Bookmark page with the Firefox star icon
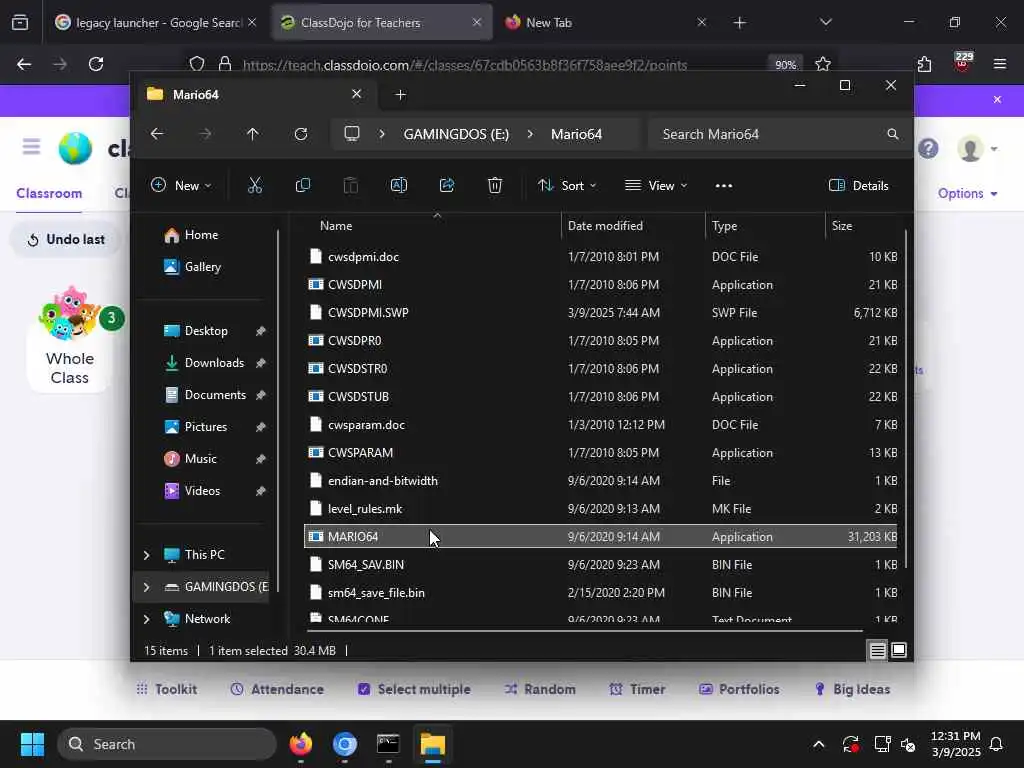The image size is (1024, 768). (823, 64)
